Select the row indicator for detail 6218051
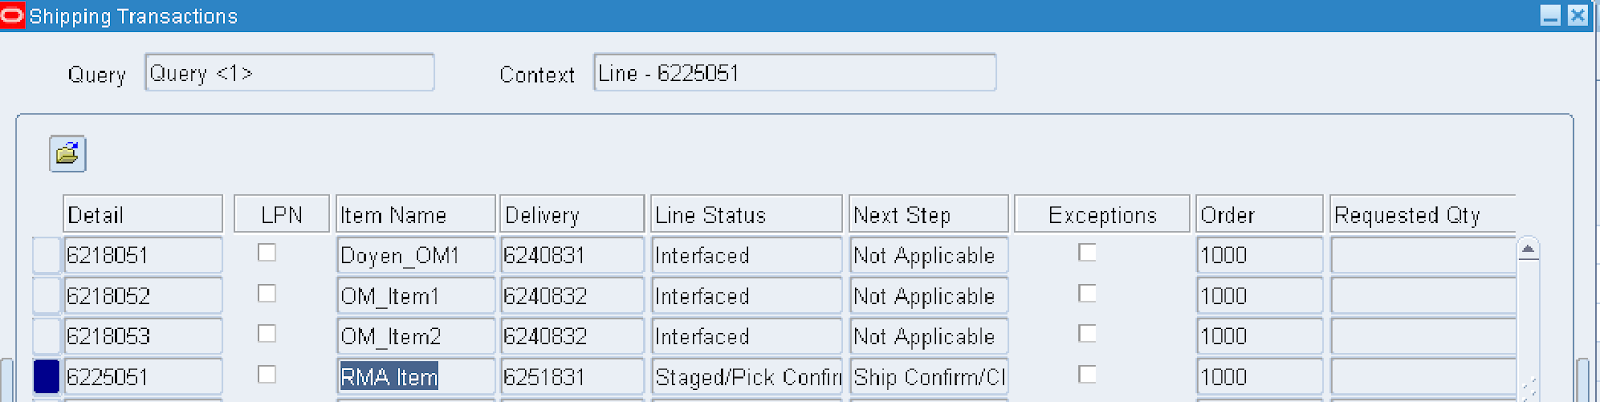This screenshot has height=402, width=1600. tap(46, 255)
